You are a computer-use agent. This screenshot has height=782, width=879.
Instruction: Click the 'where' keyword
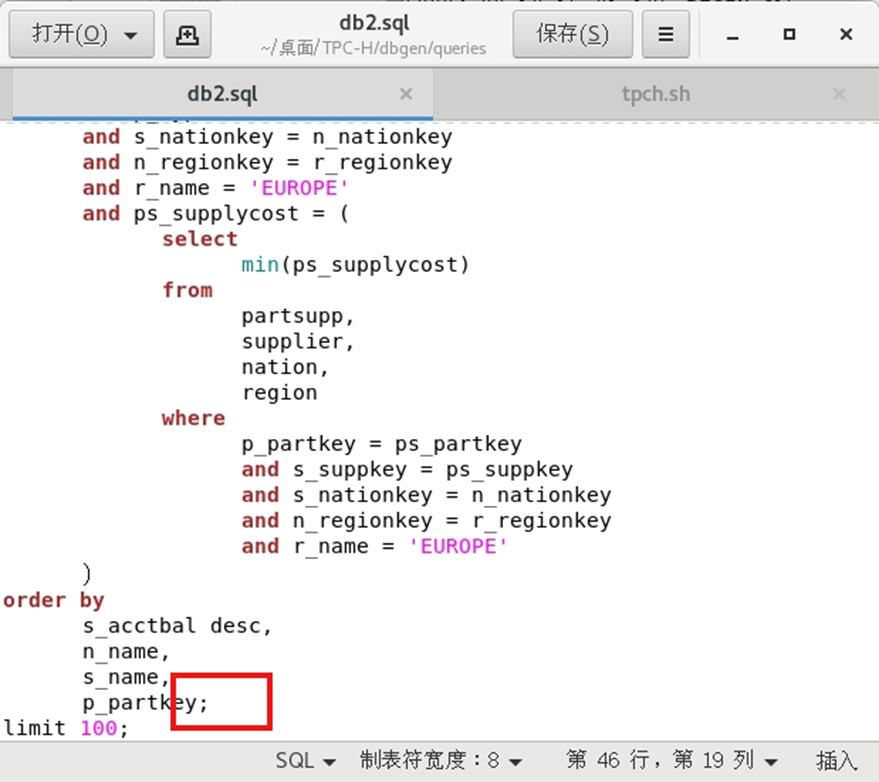(193, 418)
